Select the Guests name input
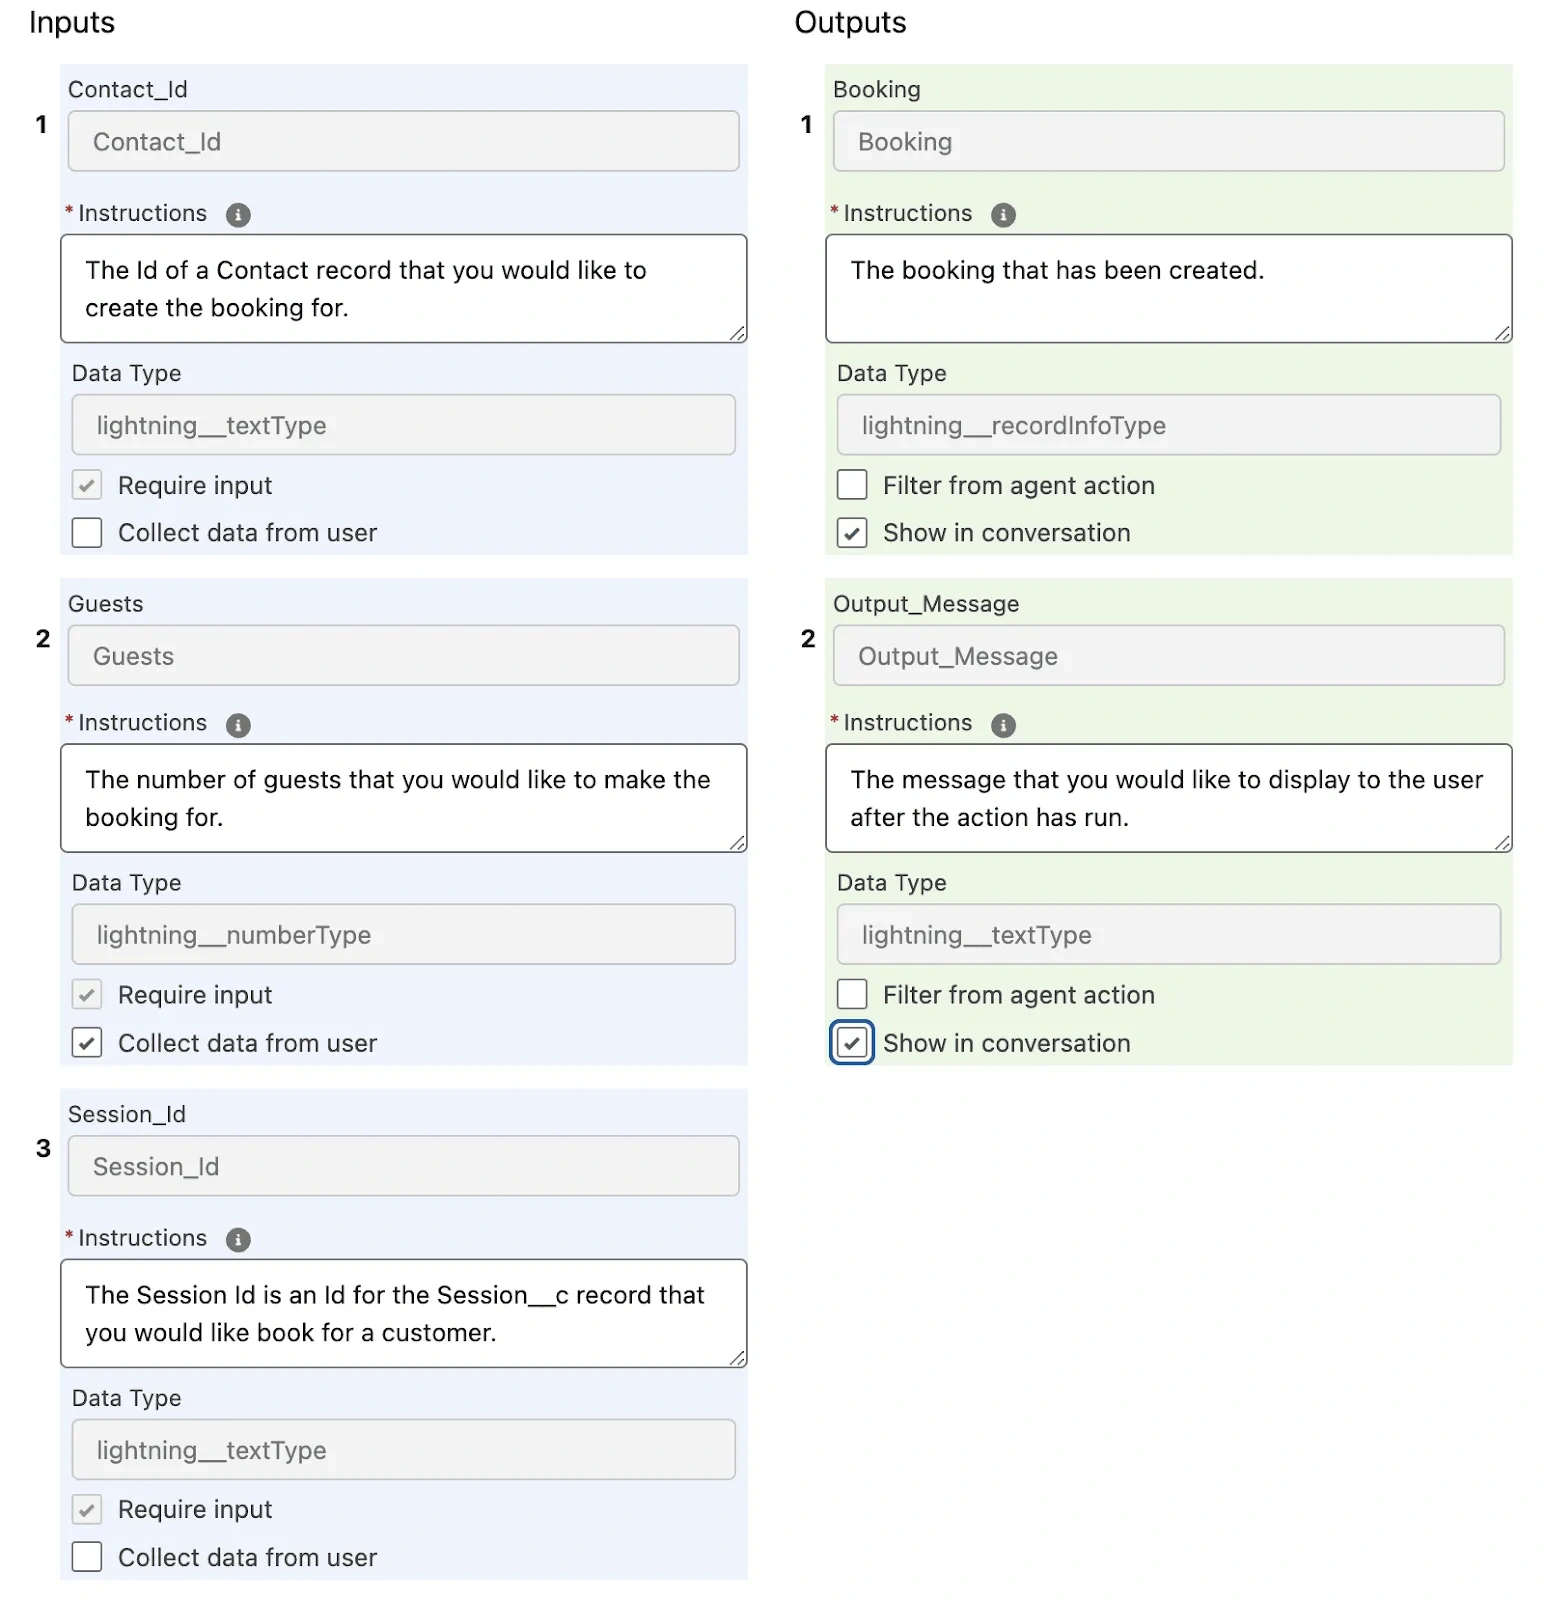The width and height of the screenshot is (1545, 1600). coord(403,656)
